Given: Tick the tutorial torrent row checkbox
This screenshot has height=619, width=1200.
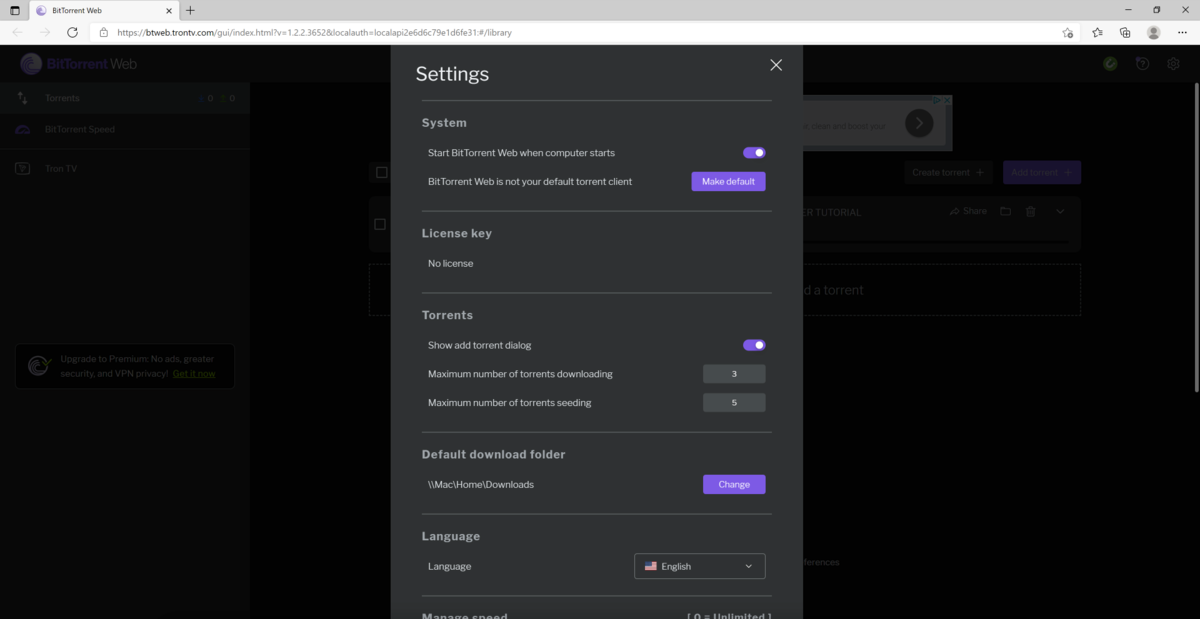Looking at the screenshot, I should [x=379, y=224].
